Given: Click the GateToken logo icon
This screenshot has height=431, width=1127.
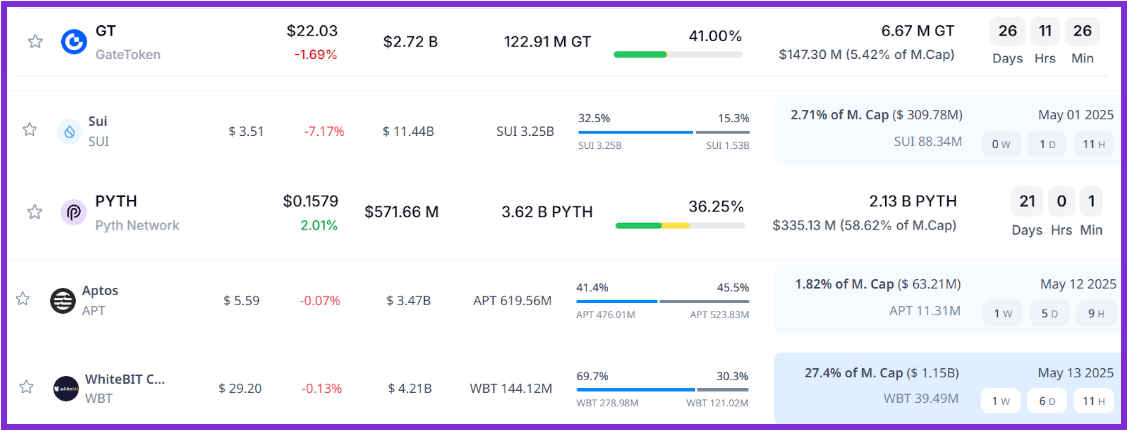Looking at the screenshot, I should 74,42.
